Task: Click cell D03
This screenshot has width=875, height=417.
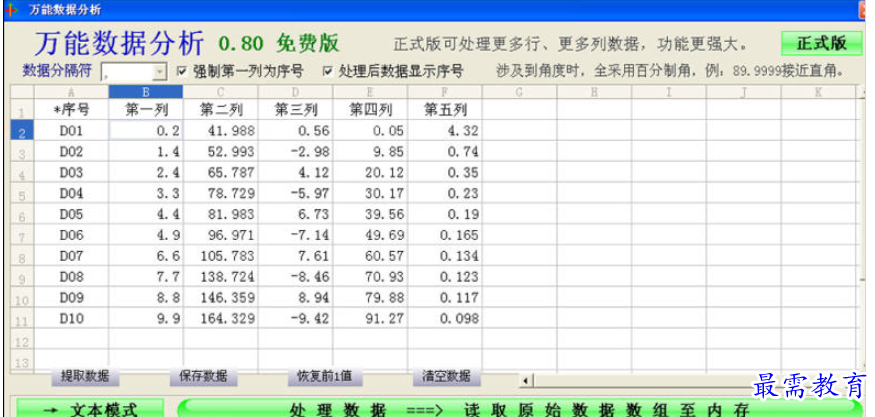Action: click(71, 172)
